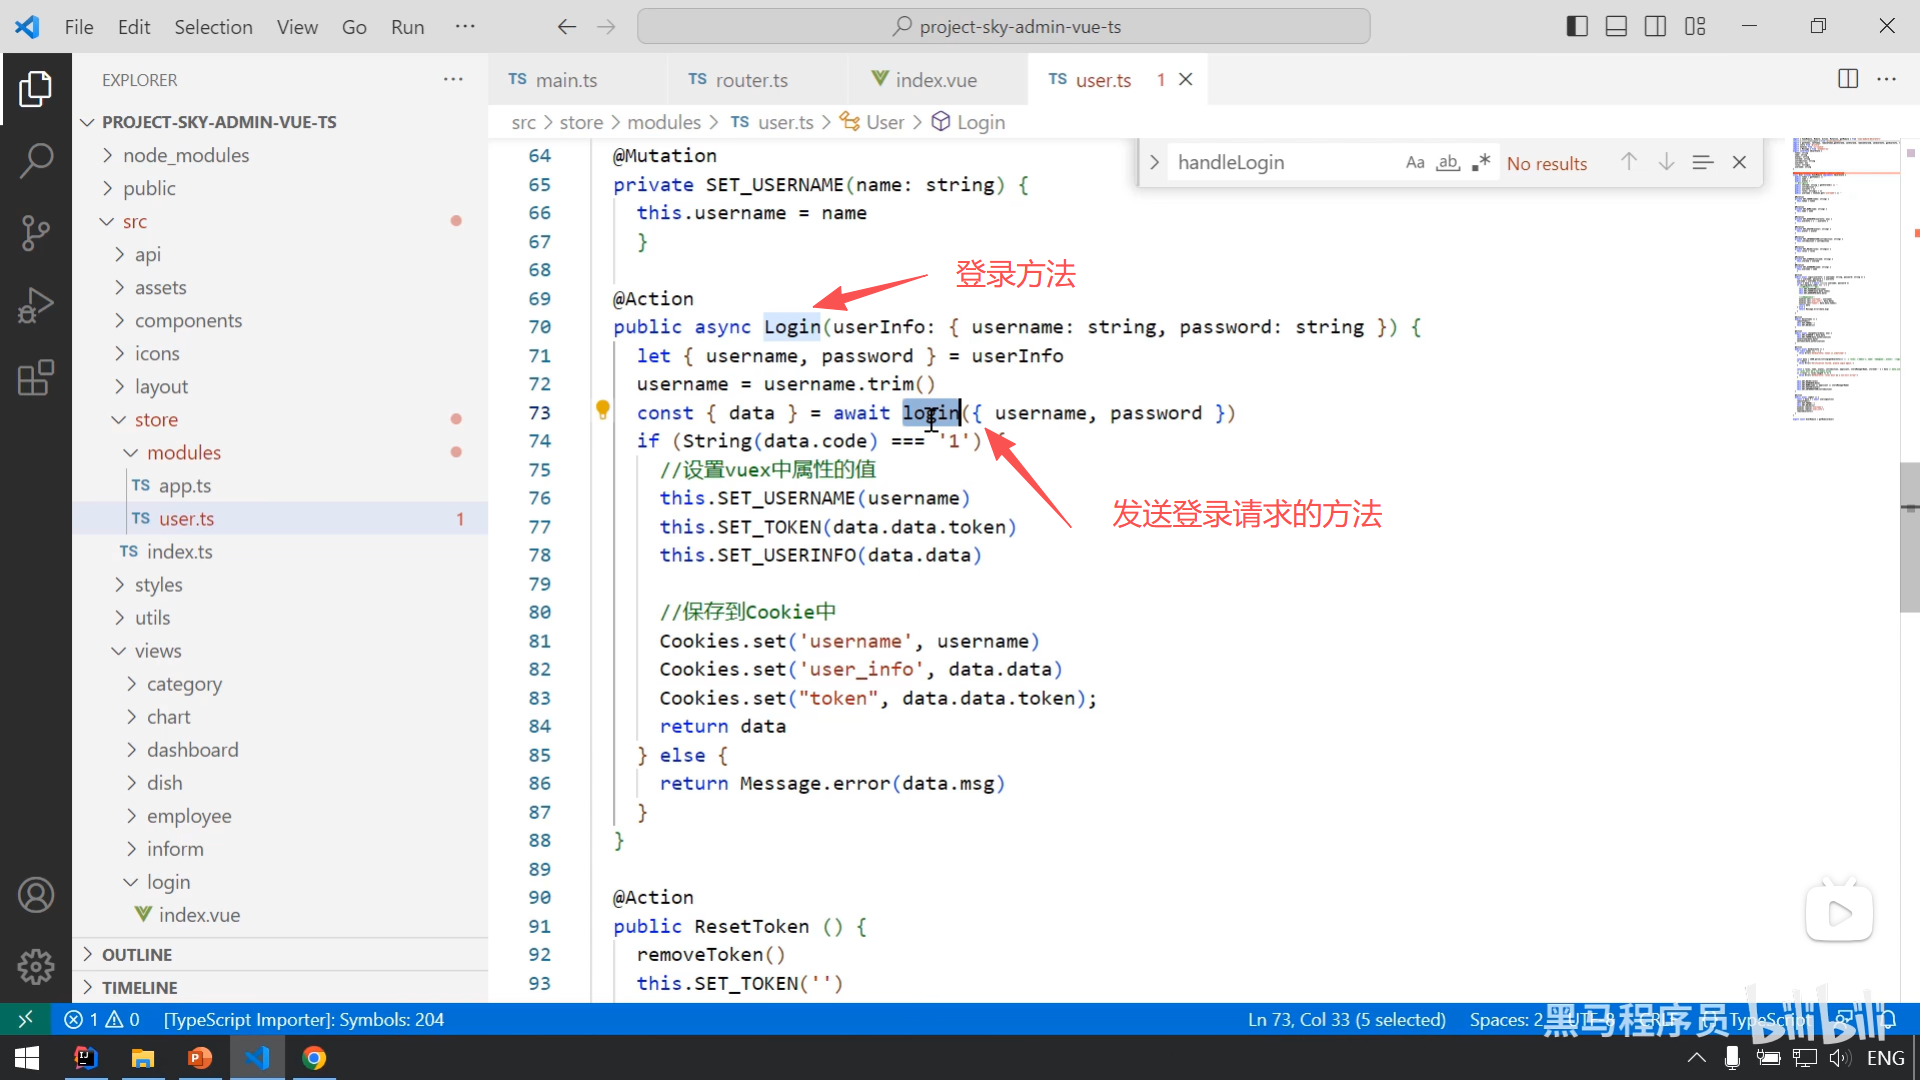Toggle Match Whole Word option
Screen dimensions: 1920x1080
[x=1448, y=163]
